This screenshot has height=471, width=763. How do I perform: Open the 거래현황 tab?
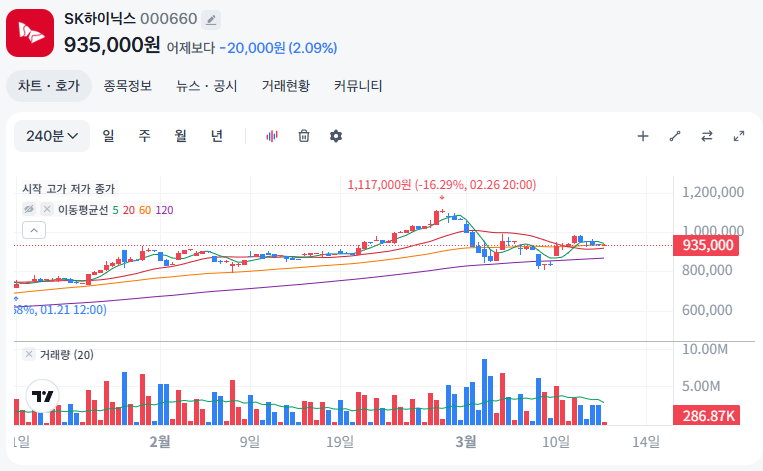click(286, 86)
